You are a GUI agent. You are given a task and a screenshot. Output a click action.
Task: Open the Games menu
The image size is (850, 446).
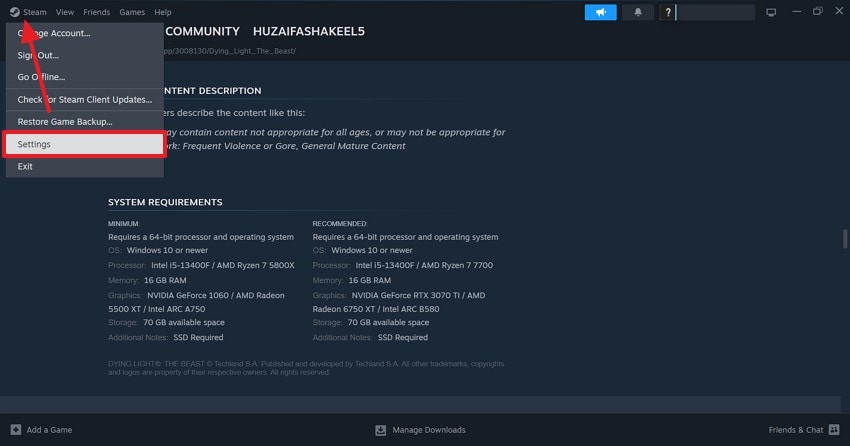[x=132, y=12]
